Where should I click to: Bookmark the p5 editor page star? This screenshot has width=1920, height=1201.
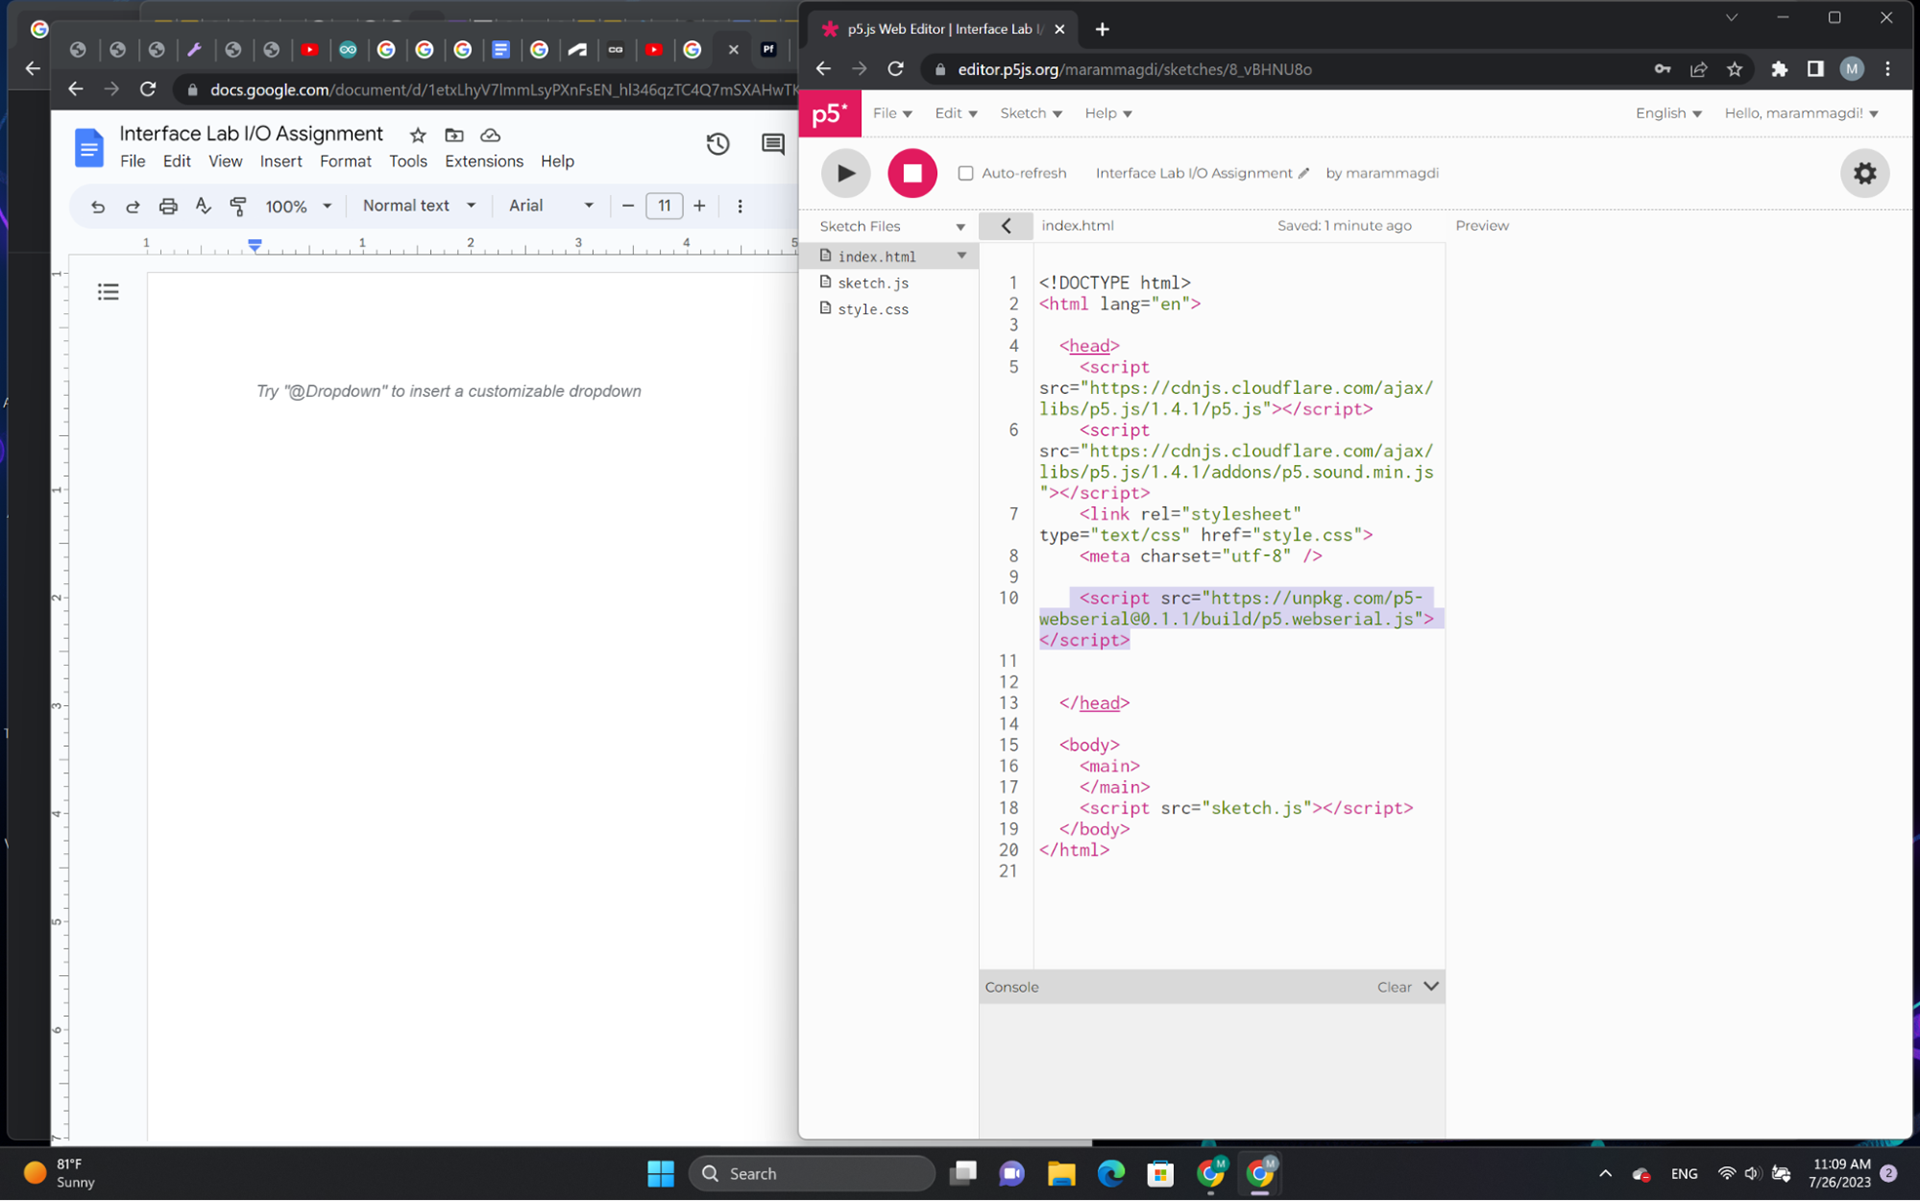[1735, 69]
